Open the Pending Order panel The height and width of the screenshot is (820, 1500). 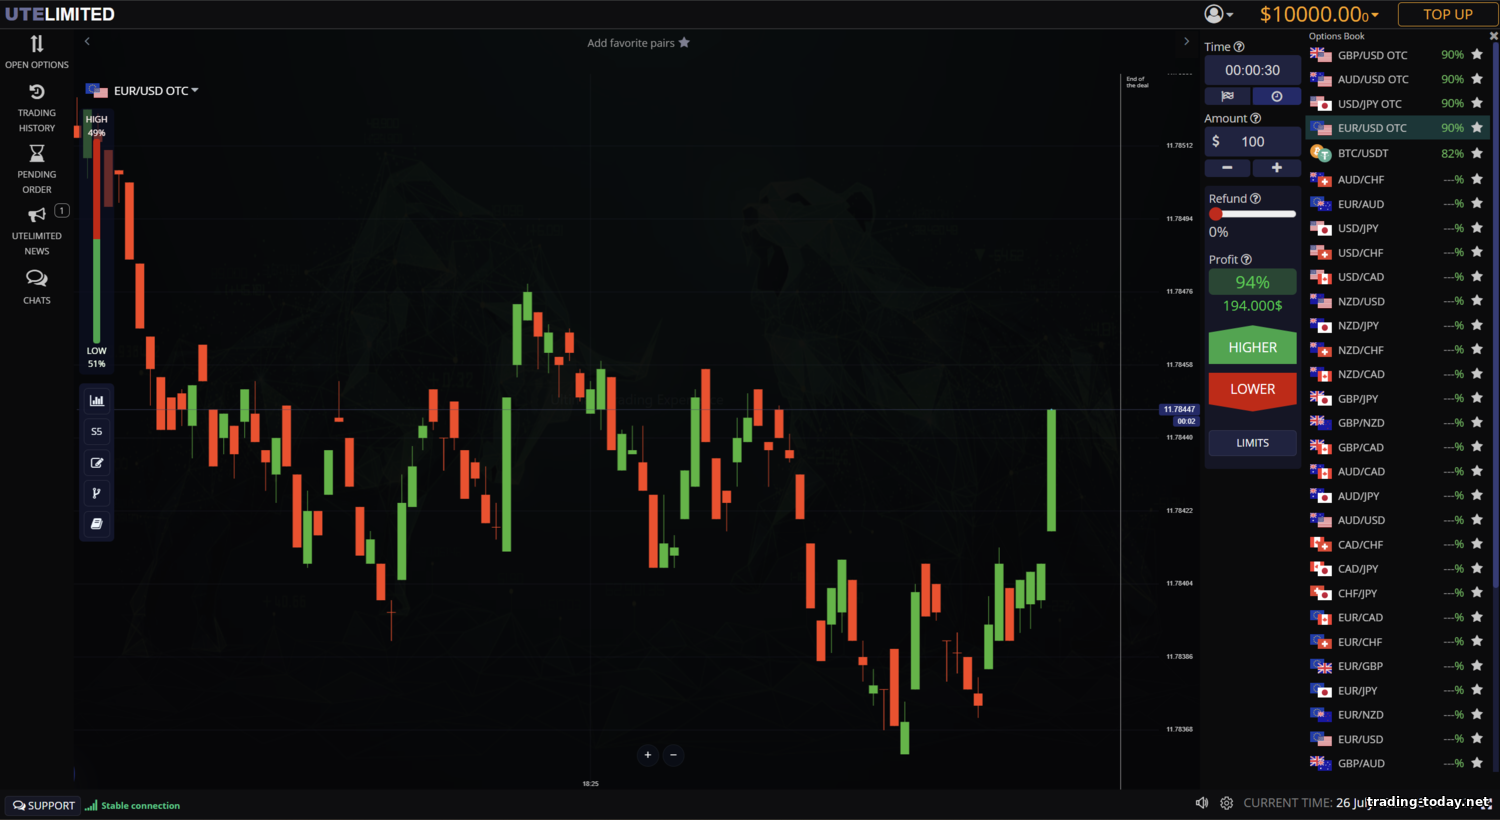[37, 167]
